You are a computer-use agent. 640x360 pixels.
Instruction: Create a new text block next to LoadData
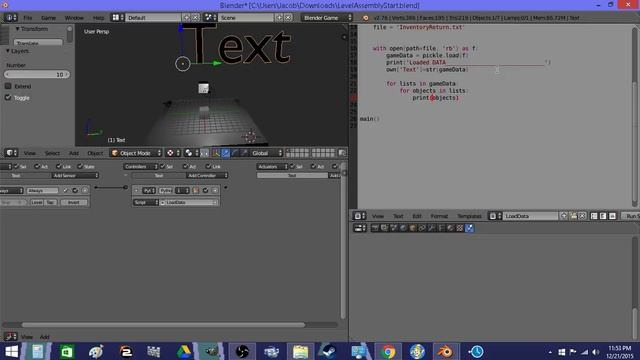pos(564,216)
